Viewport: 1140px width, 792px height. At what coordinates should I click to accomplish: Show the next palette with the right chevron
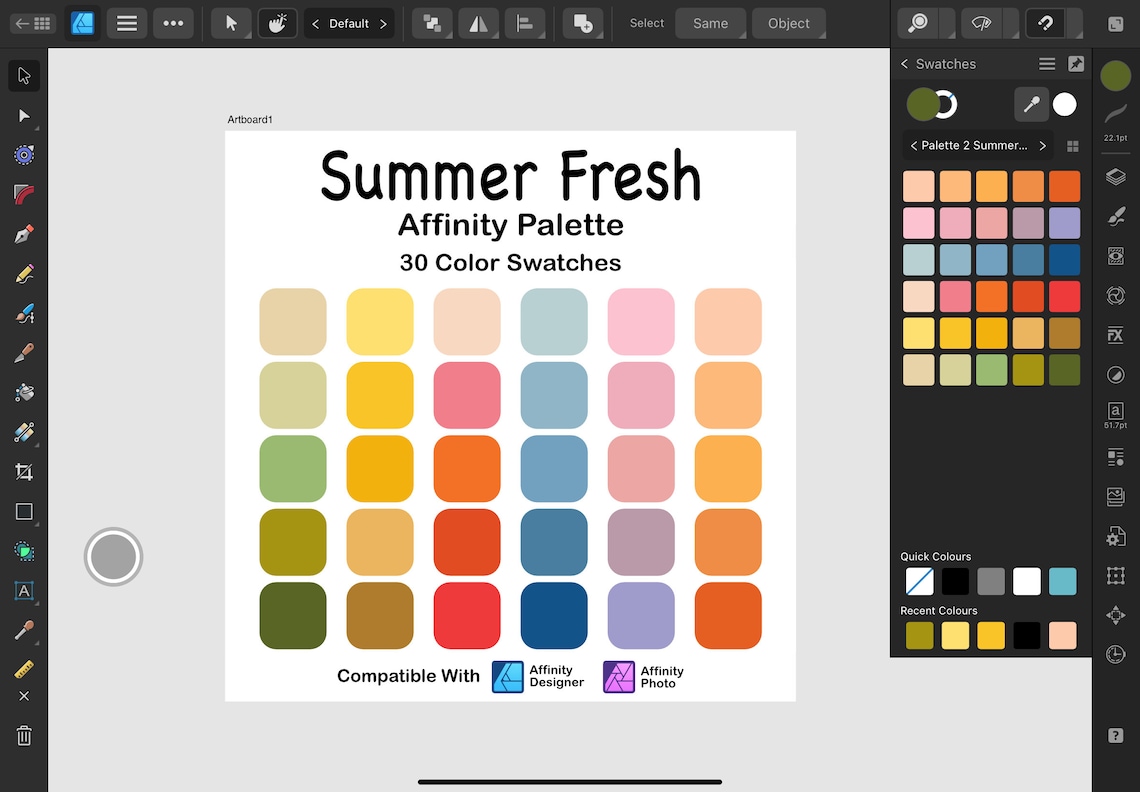(1041, 145)
